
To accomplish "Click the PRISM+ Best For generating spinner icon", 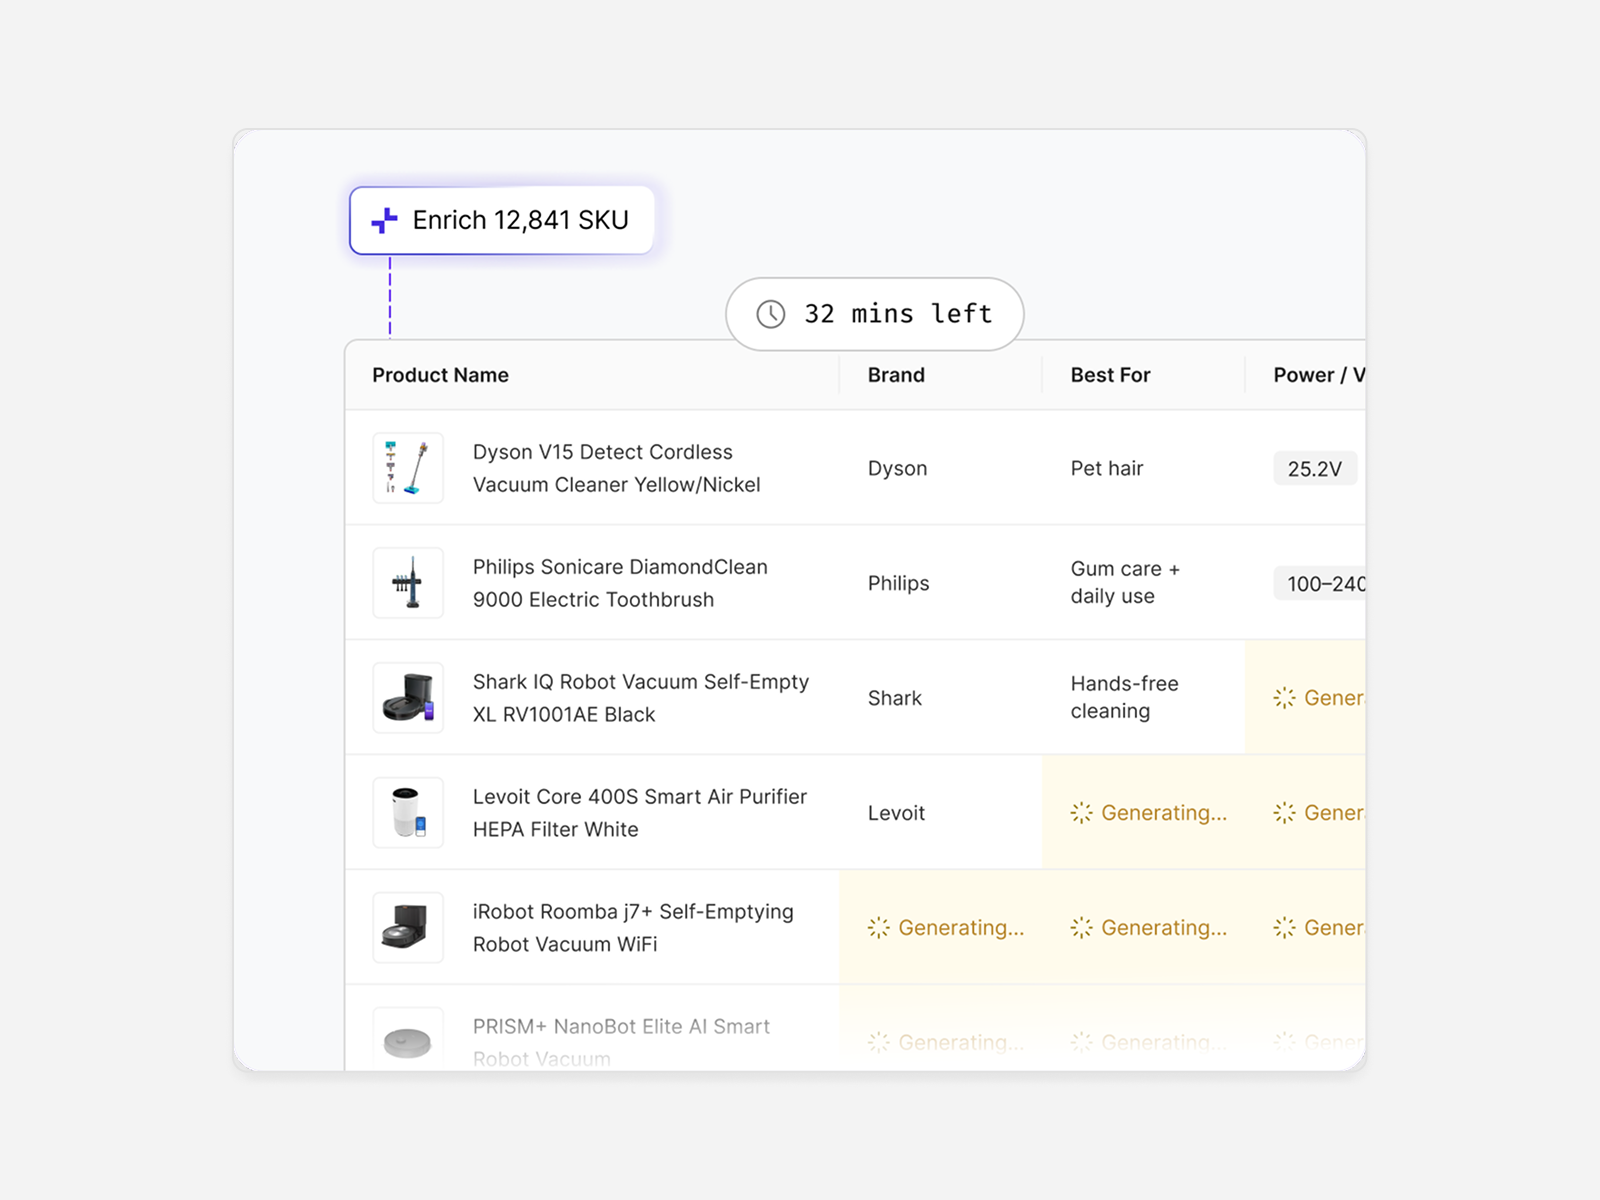I will 1081,1043.
